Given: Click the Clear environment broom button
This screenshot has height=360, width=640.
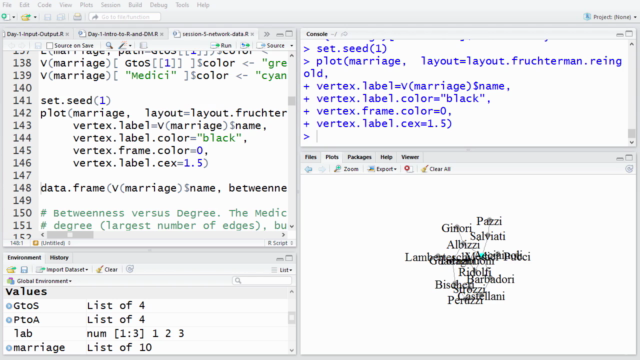Looking at the screenshot, I should tap(107, 269).
